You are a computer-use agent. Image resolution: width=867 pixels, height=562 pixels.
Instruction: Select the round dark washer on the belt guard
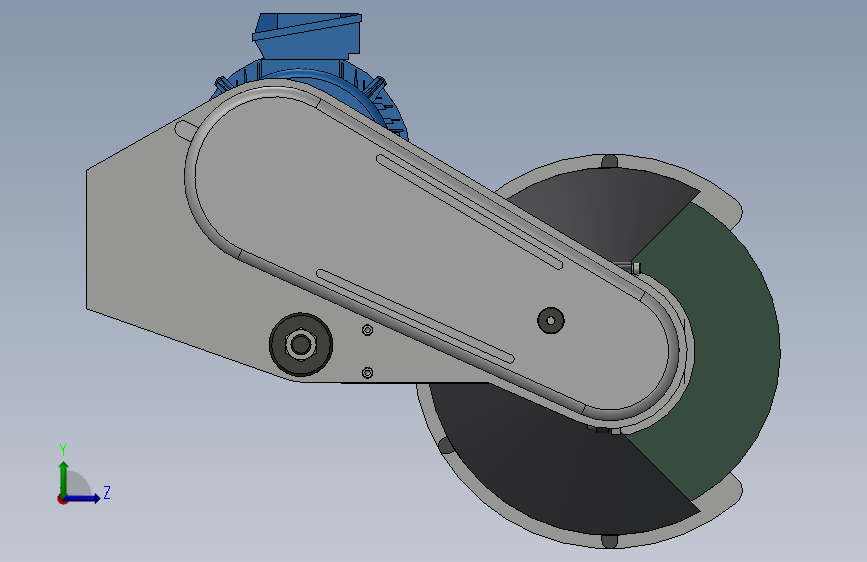tap(551, 320)
